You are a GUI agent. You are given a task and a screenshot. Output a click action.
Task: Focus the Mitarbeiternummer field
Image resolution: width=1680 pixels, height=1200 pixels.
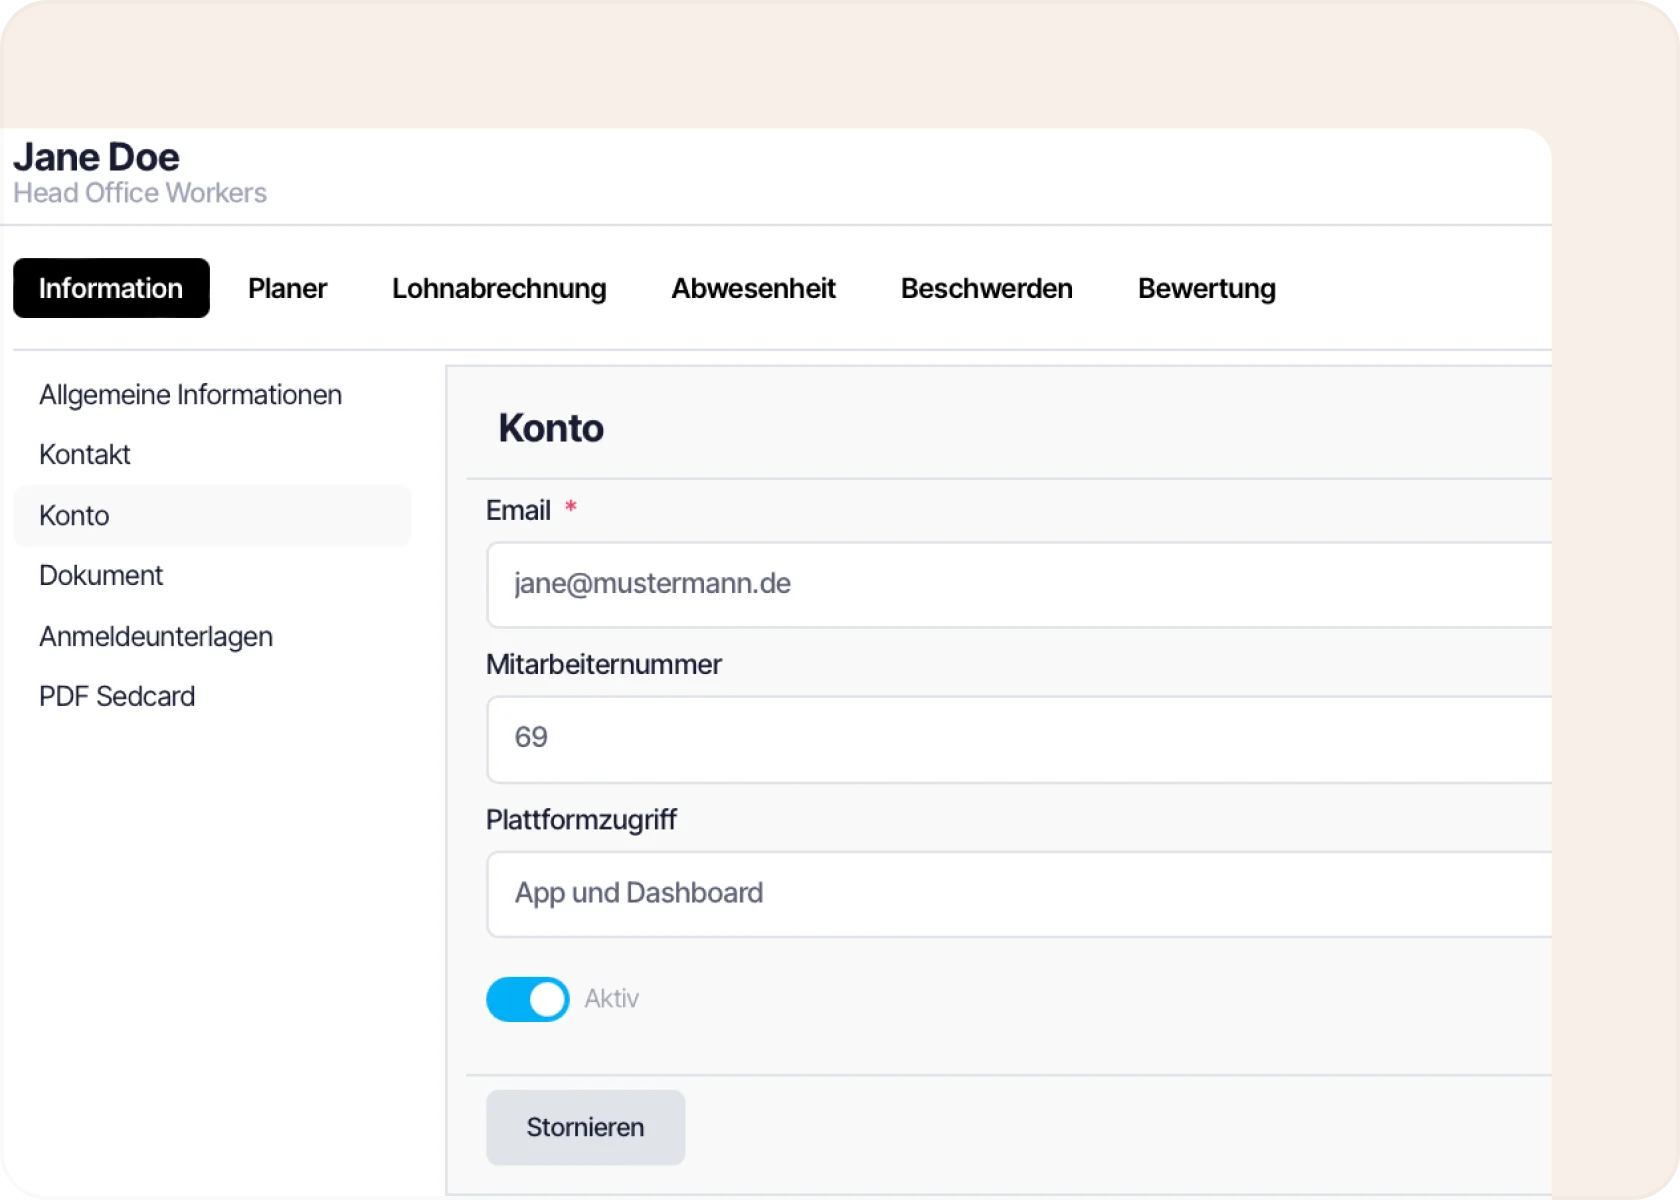[x=1019, y=739]
